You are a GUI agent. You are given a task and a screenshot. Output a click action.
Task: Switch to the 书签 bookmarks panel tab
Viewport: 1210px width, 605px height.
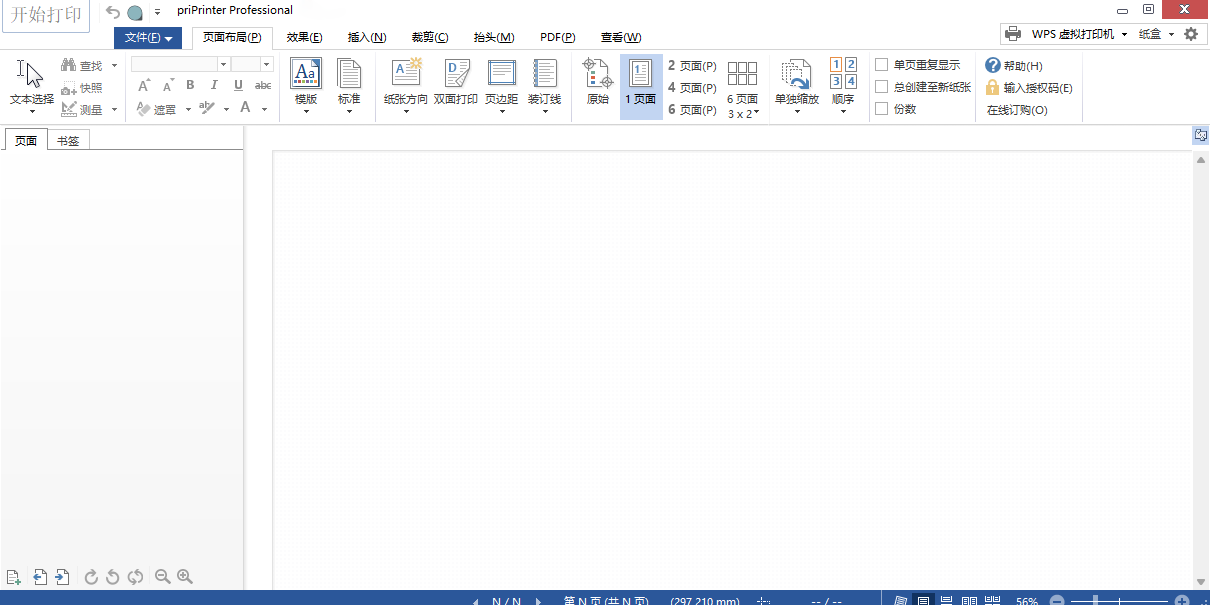coord(68,141)
